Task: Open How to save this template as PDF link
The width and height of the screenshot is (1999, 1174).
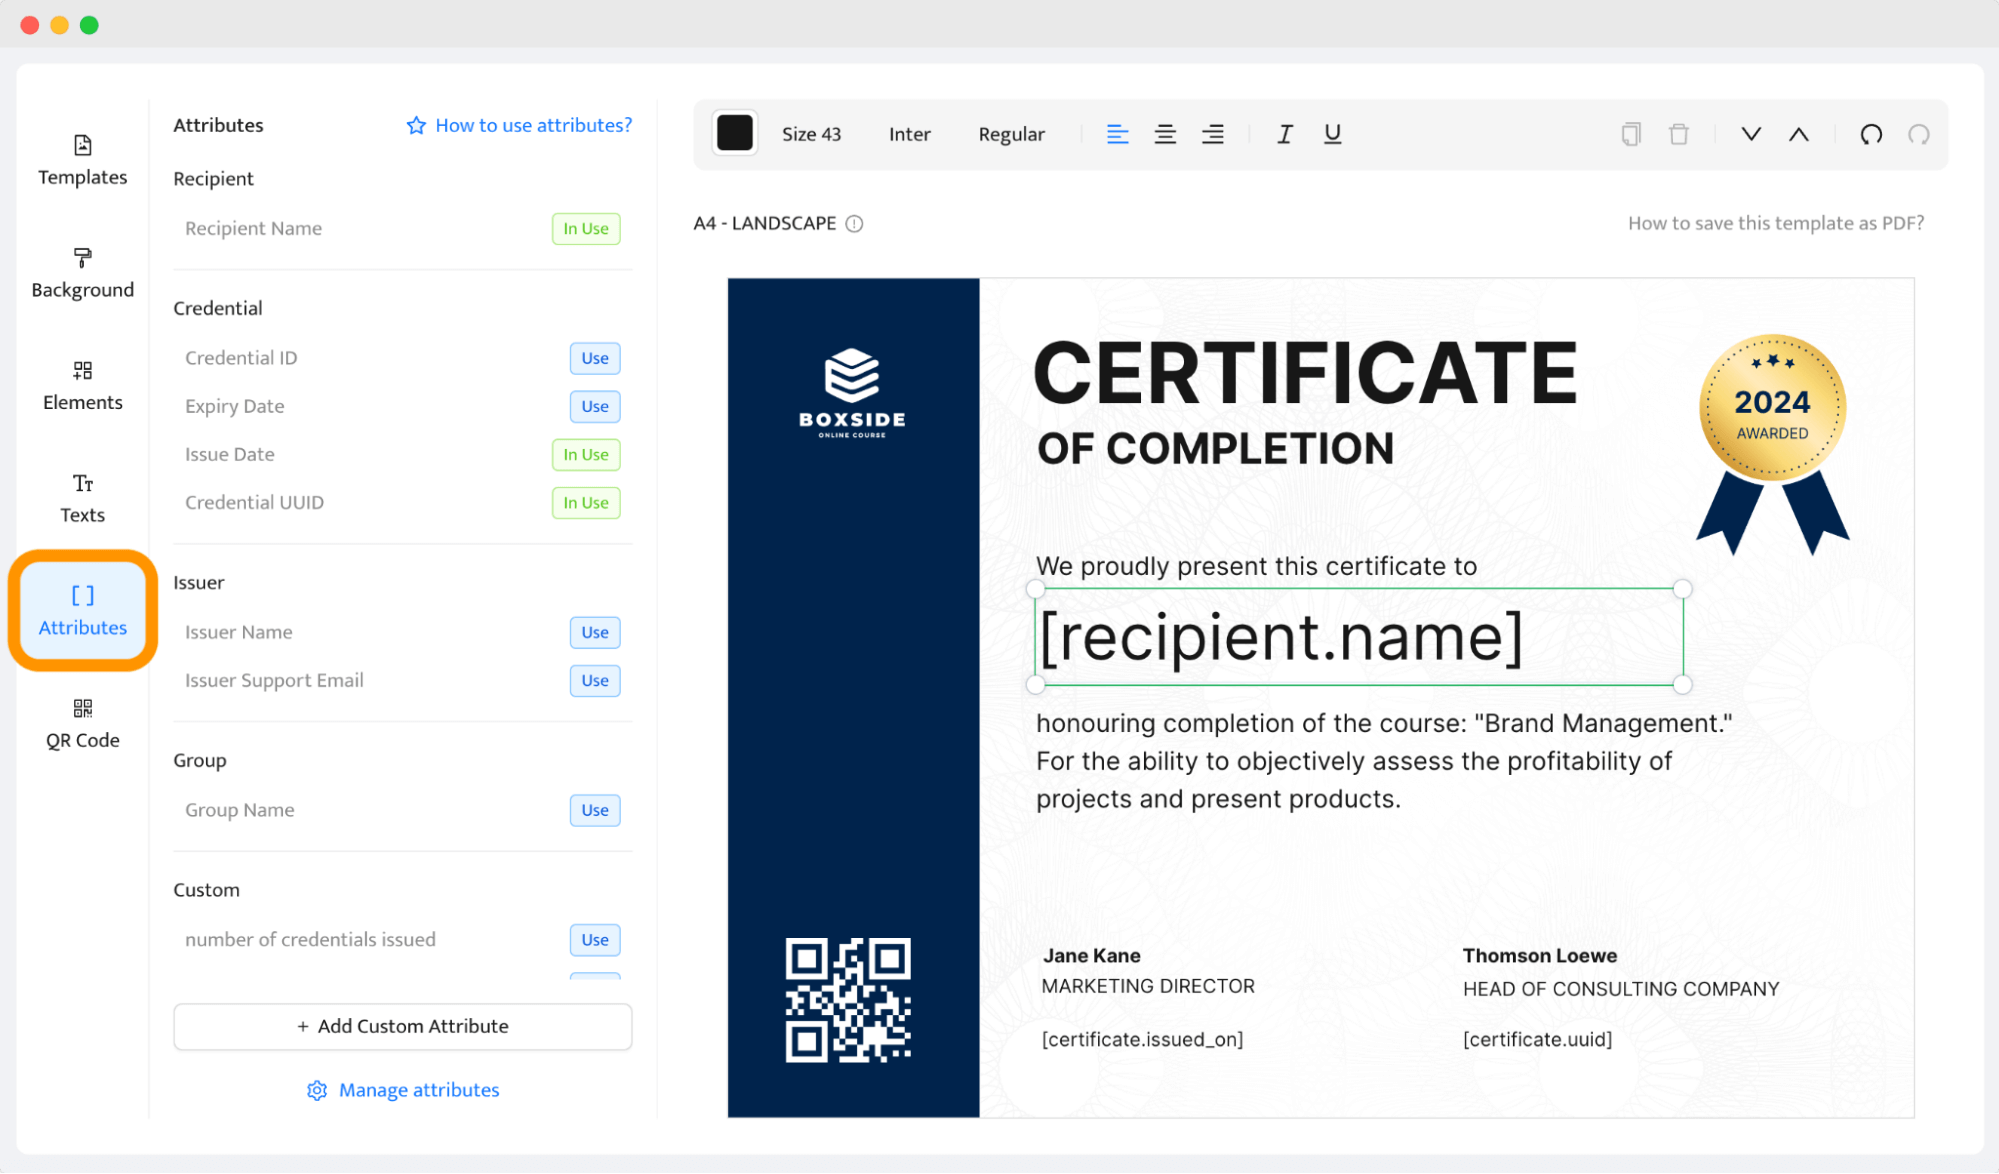Action: [1776, 223]
